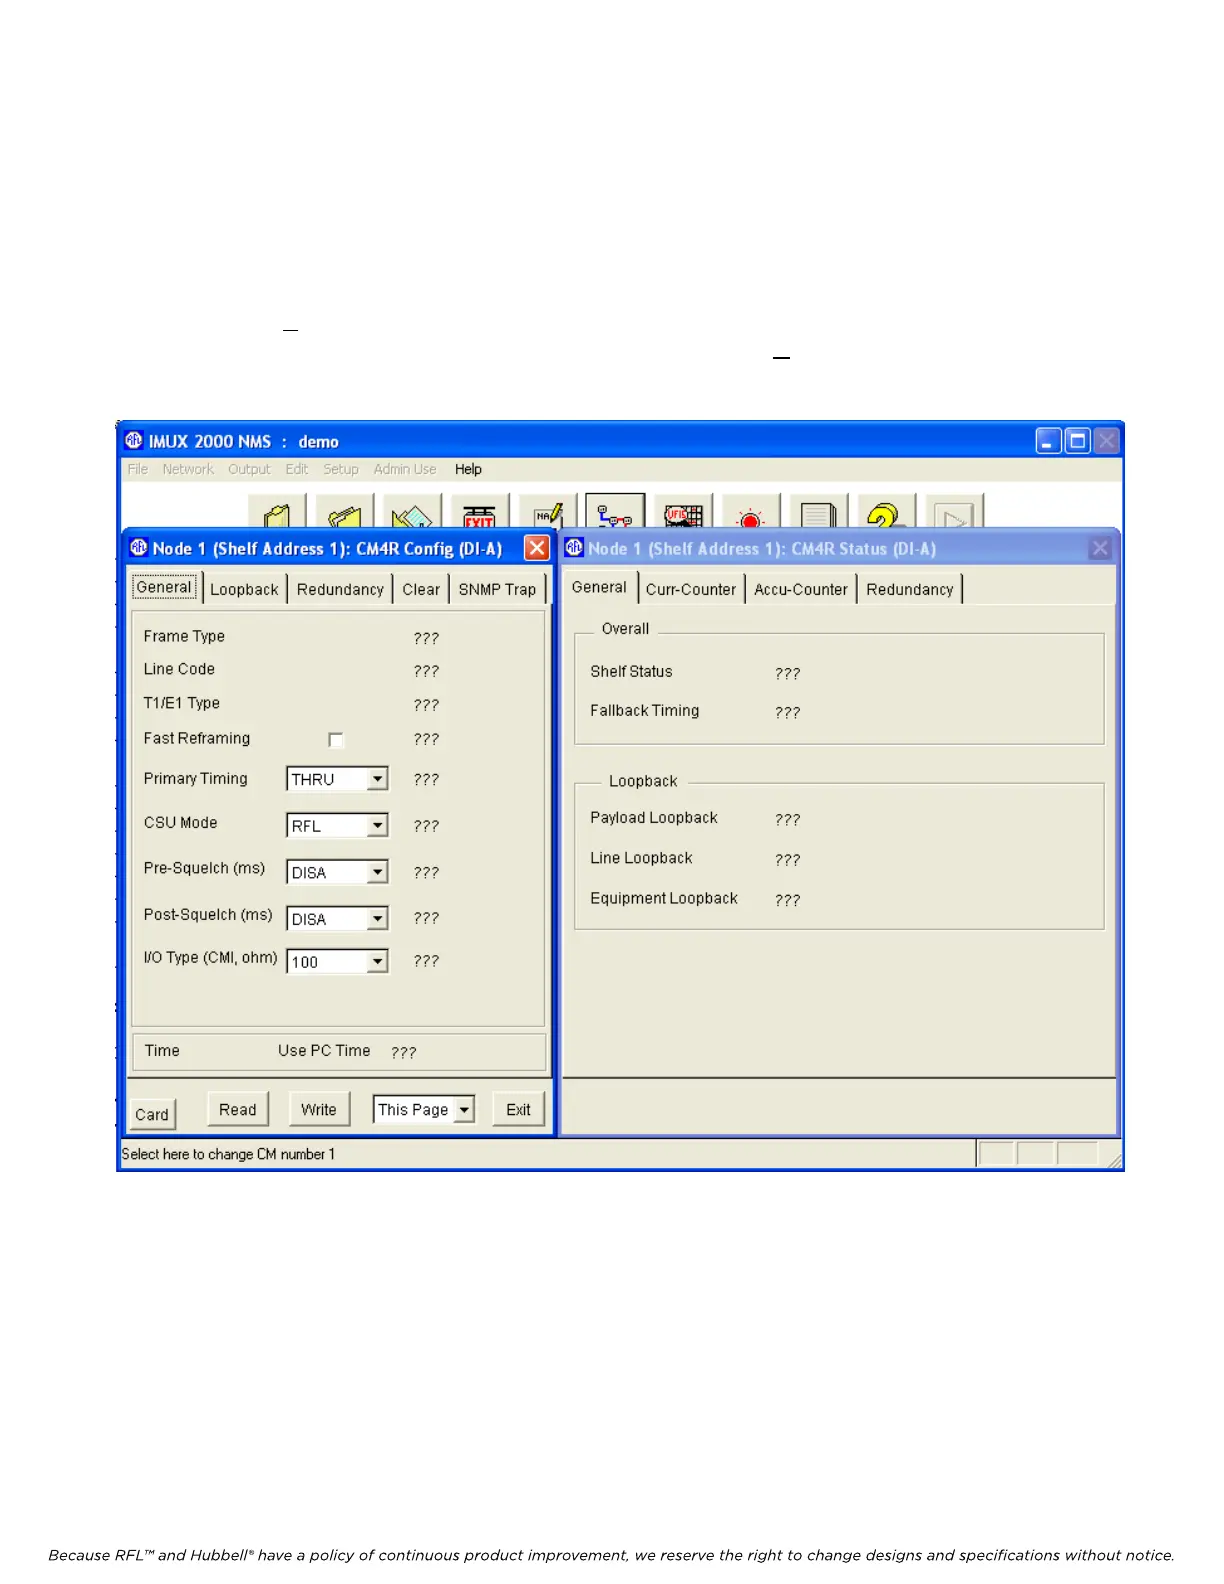Screen dimensions: 1224x1584
Task: Click the Write button
Action: 319,1109
